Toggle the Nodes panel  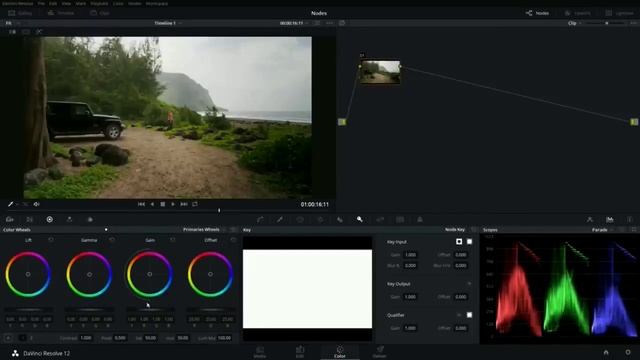click(537, 13)
